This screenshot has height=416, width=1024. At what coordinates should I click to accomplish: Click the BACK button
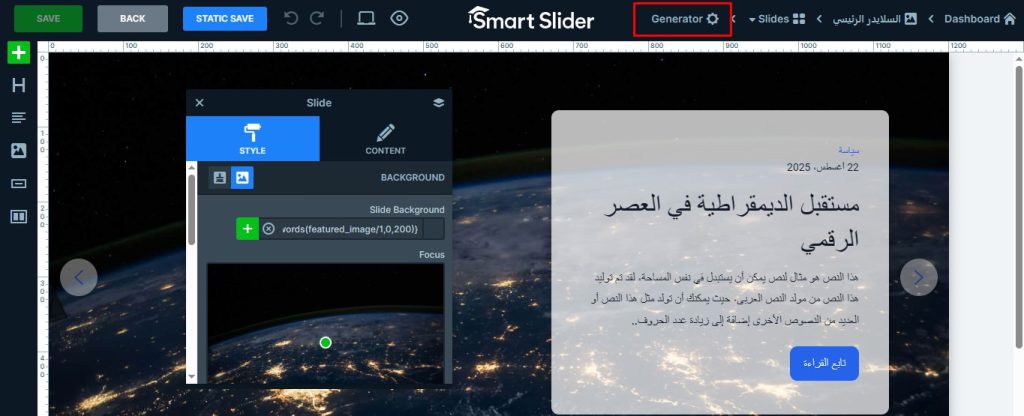(x=133, y=18)
